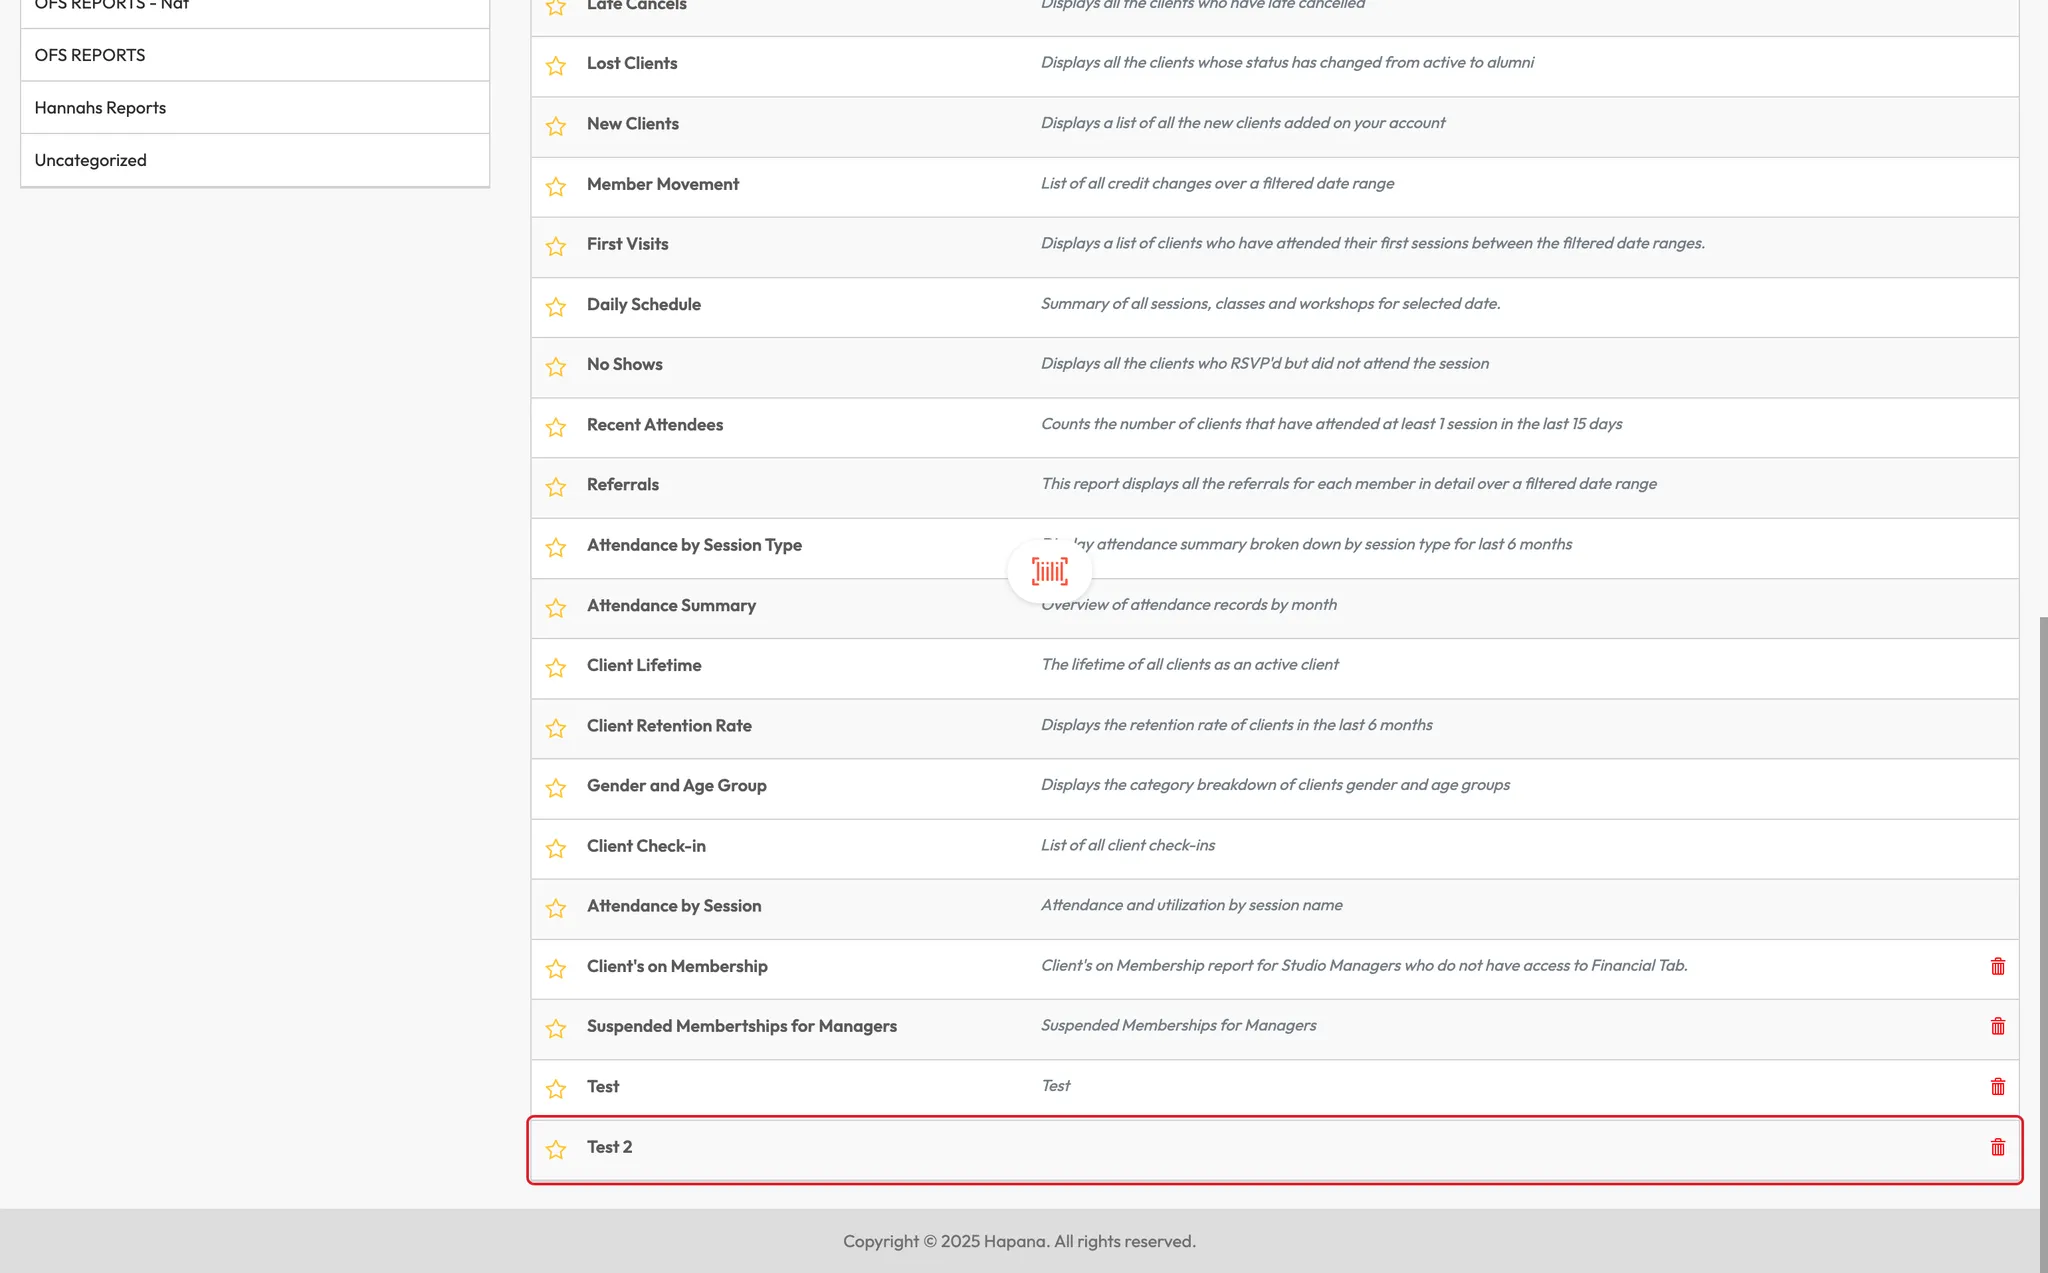Open the First Visits report
Image resolution: width=2048 pixels, height=1273 pixels.
[627, 244]
